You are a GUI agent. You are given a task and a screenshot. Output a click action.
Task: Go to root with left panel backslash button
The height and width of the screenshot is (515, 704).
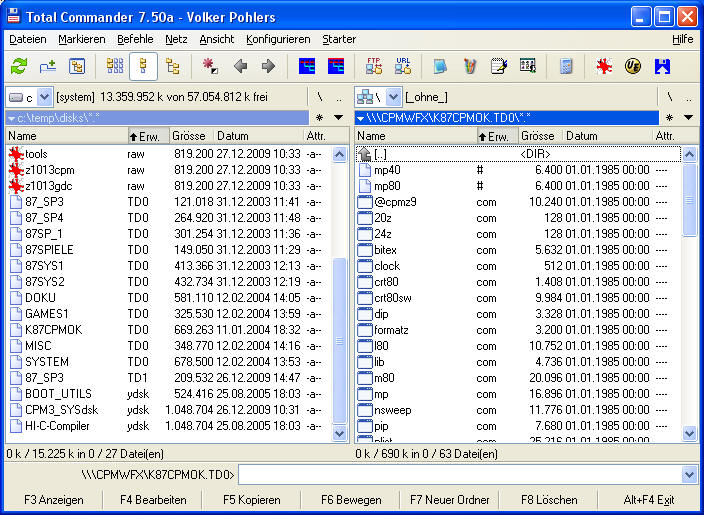(x=320, y=97)
